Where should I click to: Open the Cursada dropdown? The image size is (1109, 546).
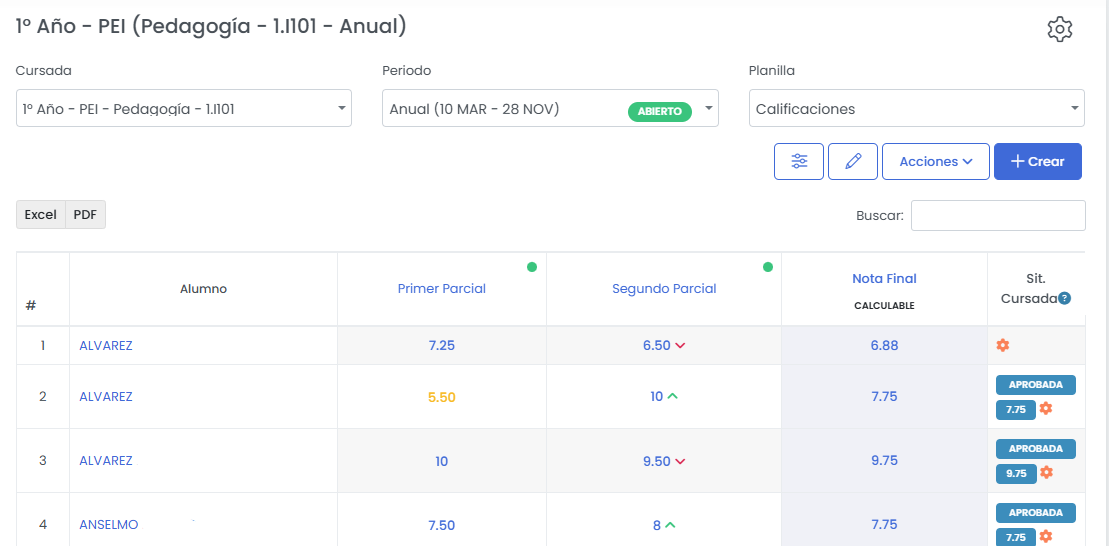pos(184,109)
